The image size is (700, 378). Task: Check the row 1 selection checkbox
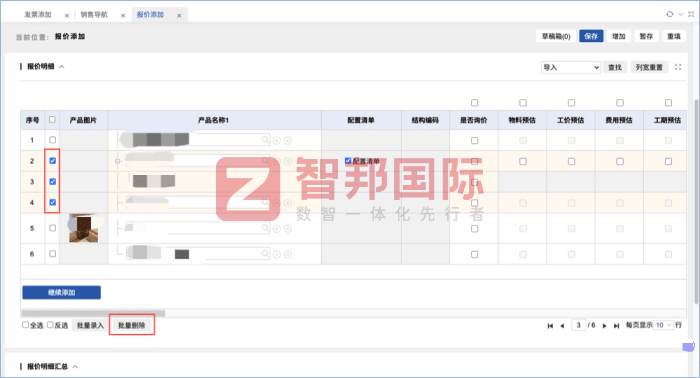52,140
